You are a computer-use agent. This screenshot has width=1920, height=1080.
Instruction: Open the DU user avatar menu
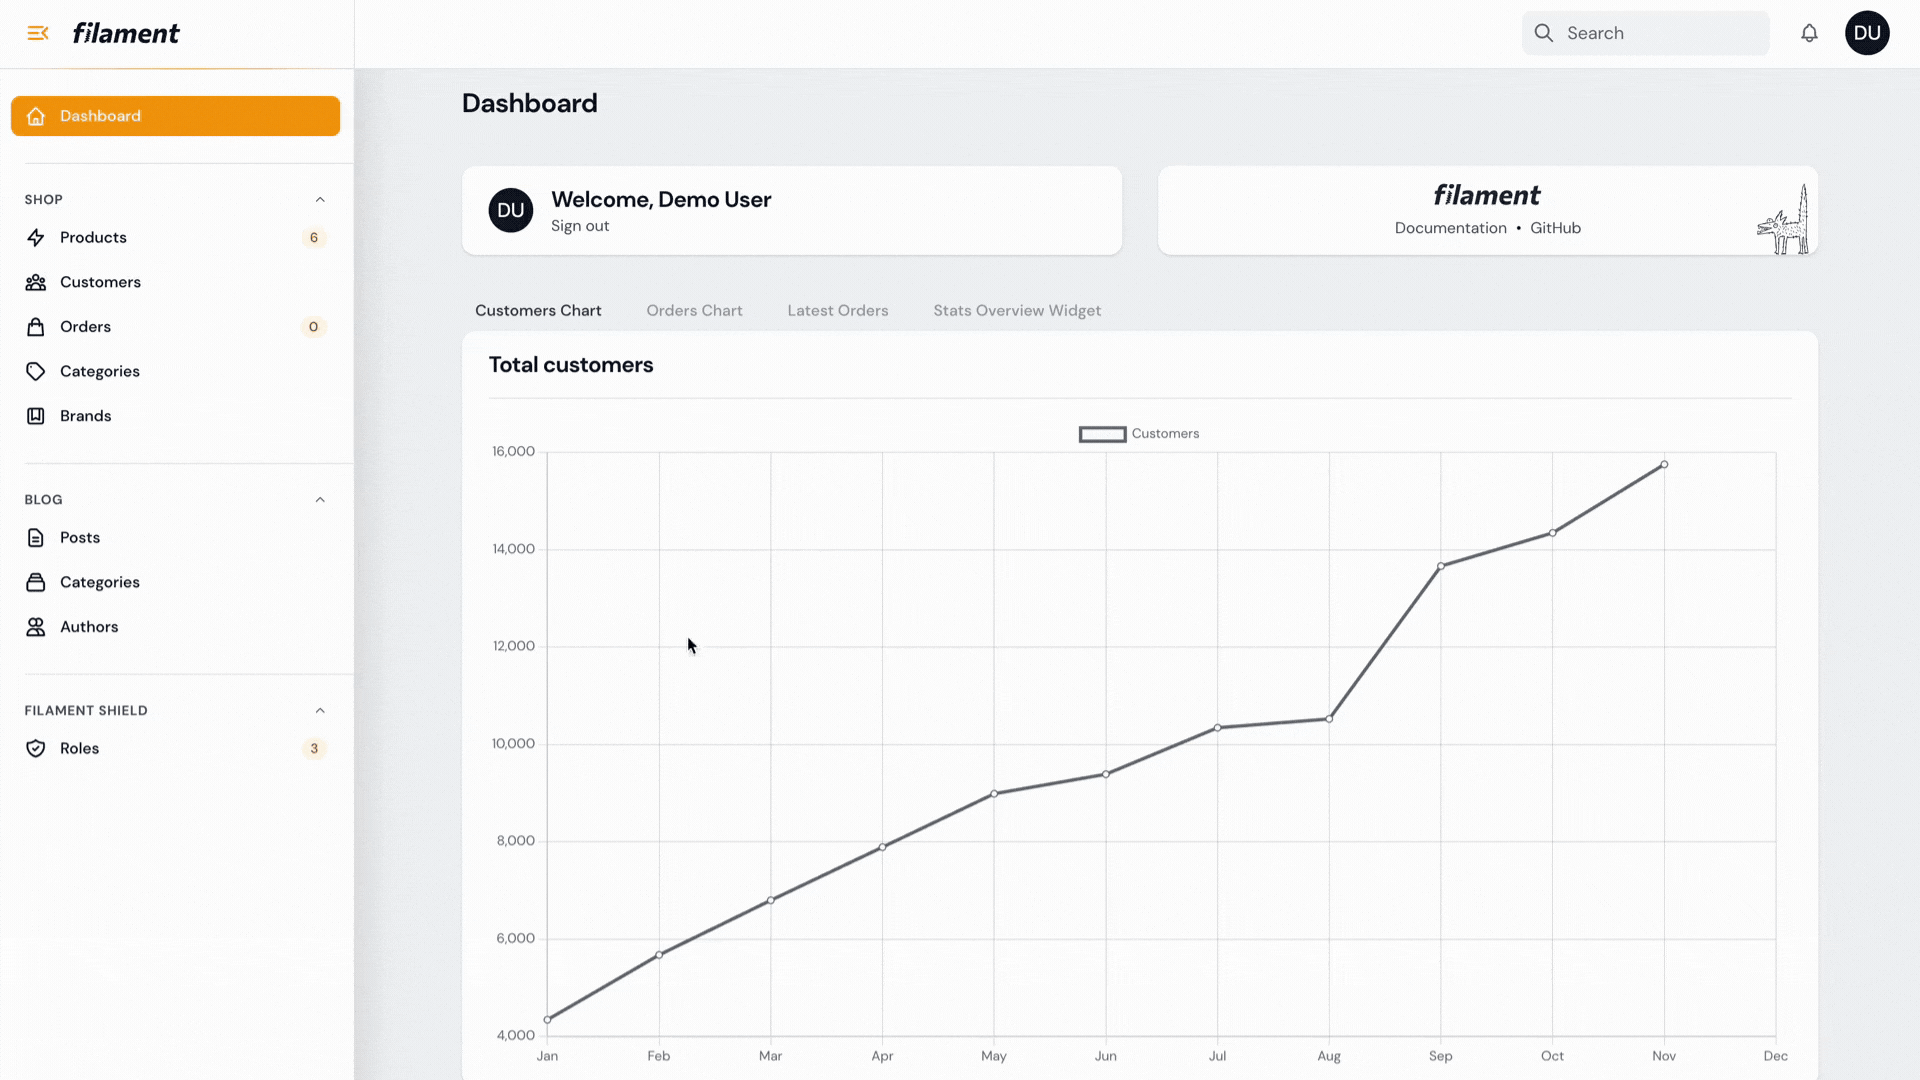coord(1866,33)
